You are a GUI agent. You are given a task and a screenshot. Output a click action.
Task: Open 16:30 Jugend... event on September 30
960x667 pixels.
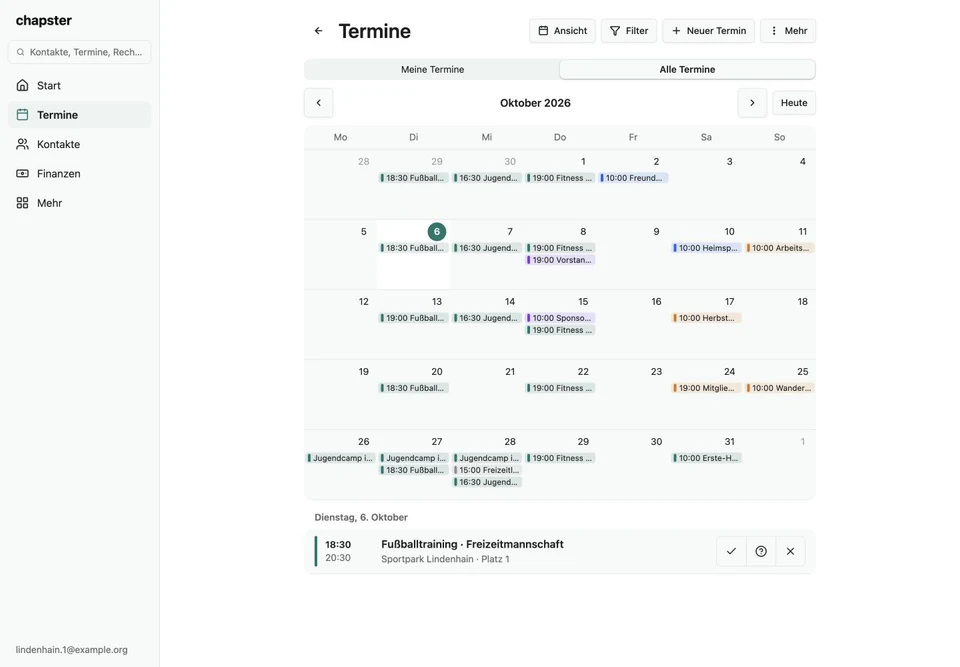[x=487, y=178]
